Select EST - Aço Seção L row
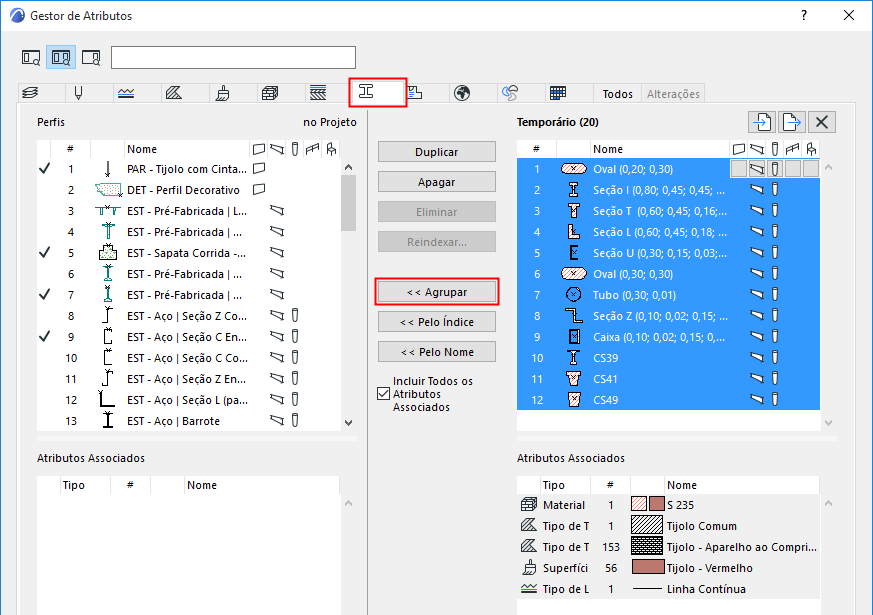The width and height of the screenshot is (873, 615). [189, 400]
